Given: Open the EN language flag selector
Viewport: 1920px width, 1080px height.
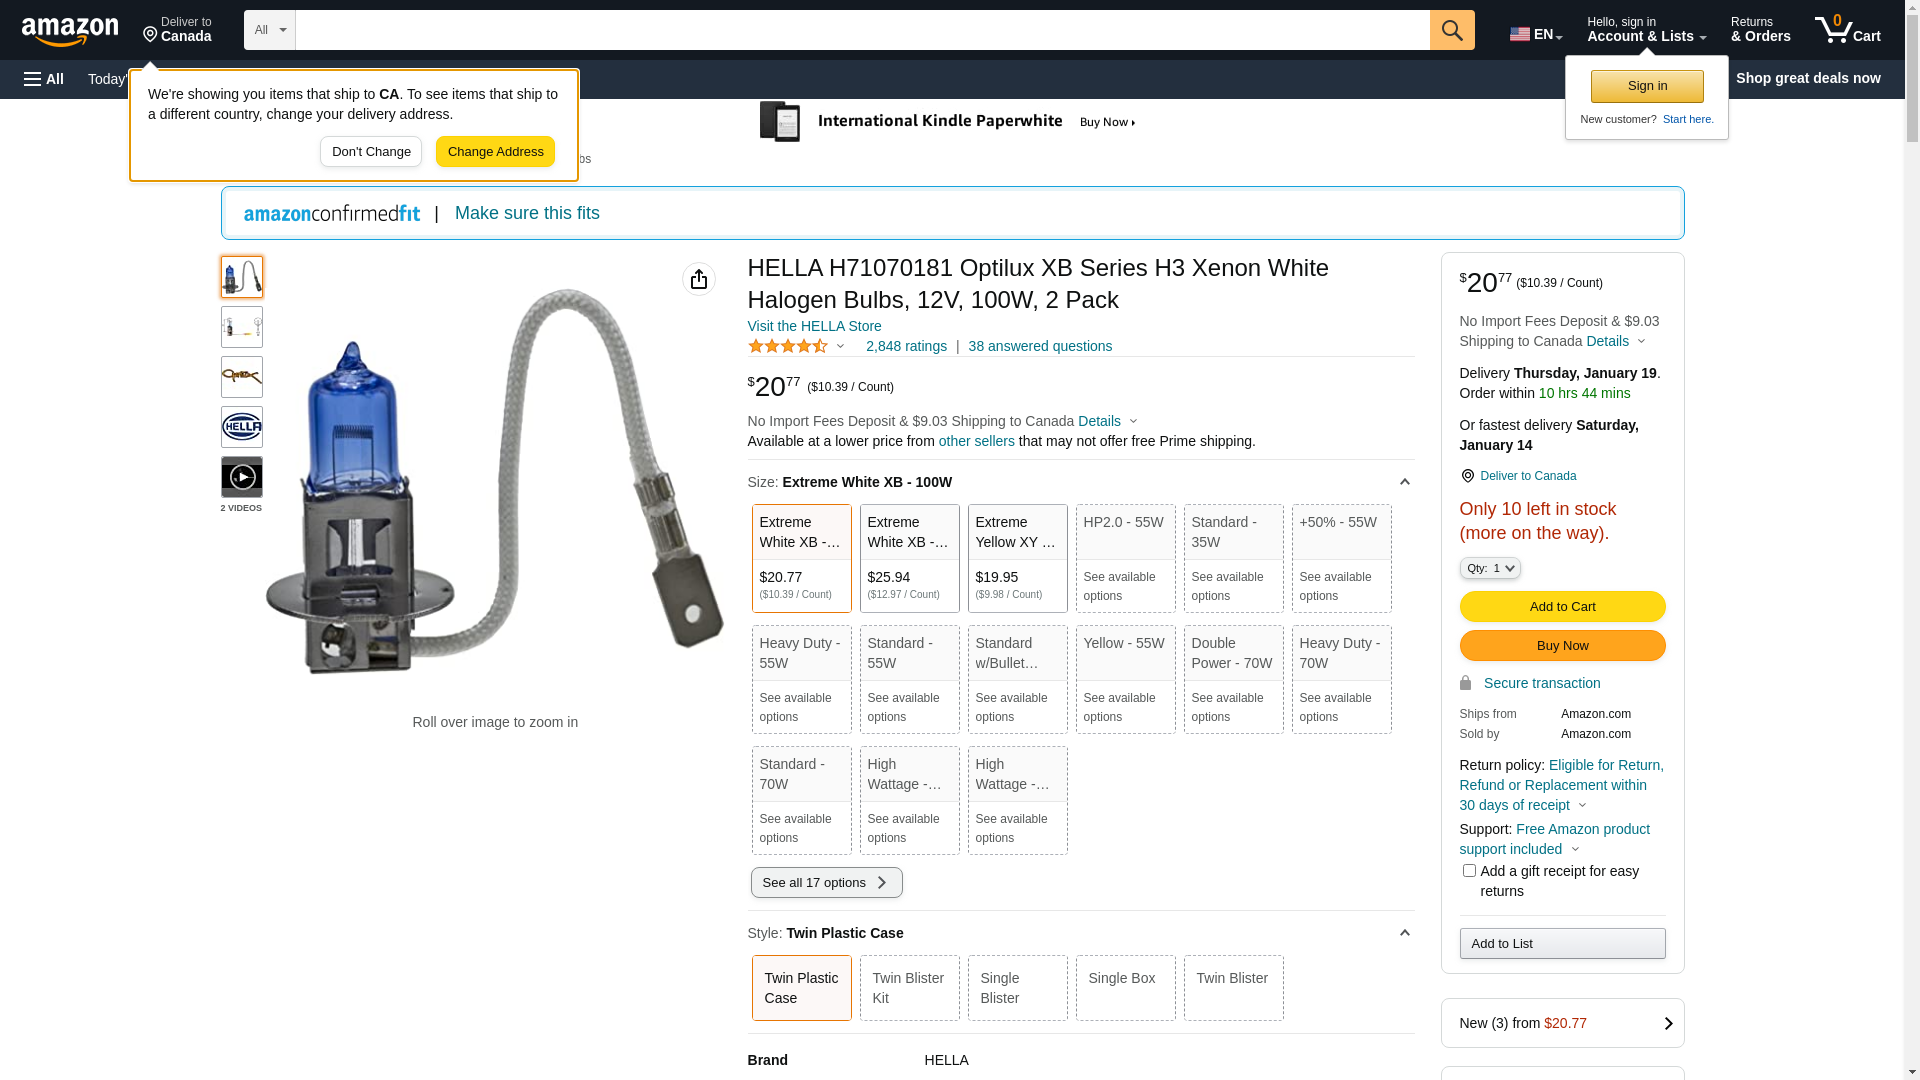Looking at the screenshot, I should [x=1536, y=34].
